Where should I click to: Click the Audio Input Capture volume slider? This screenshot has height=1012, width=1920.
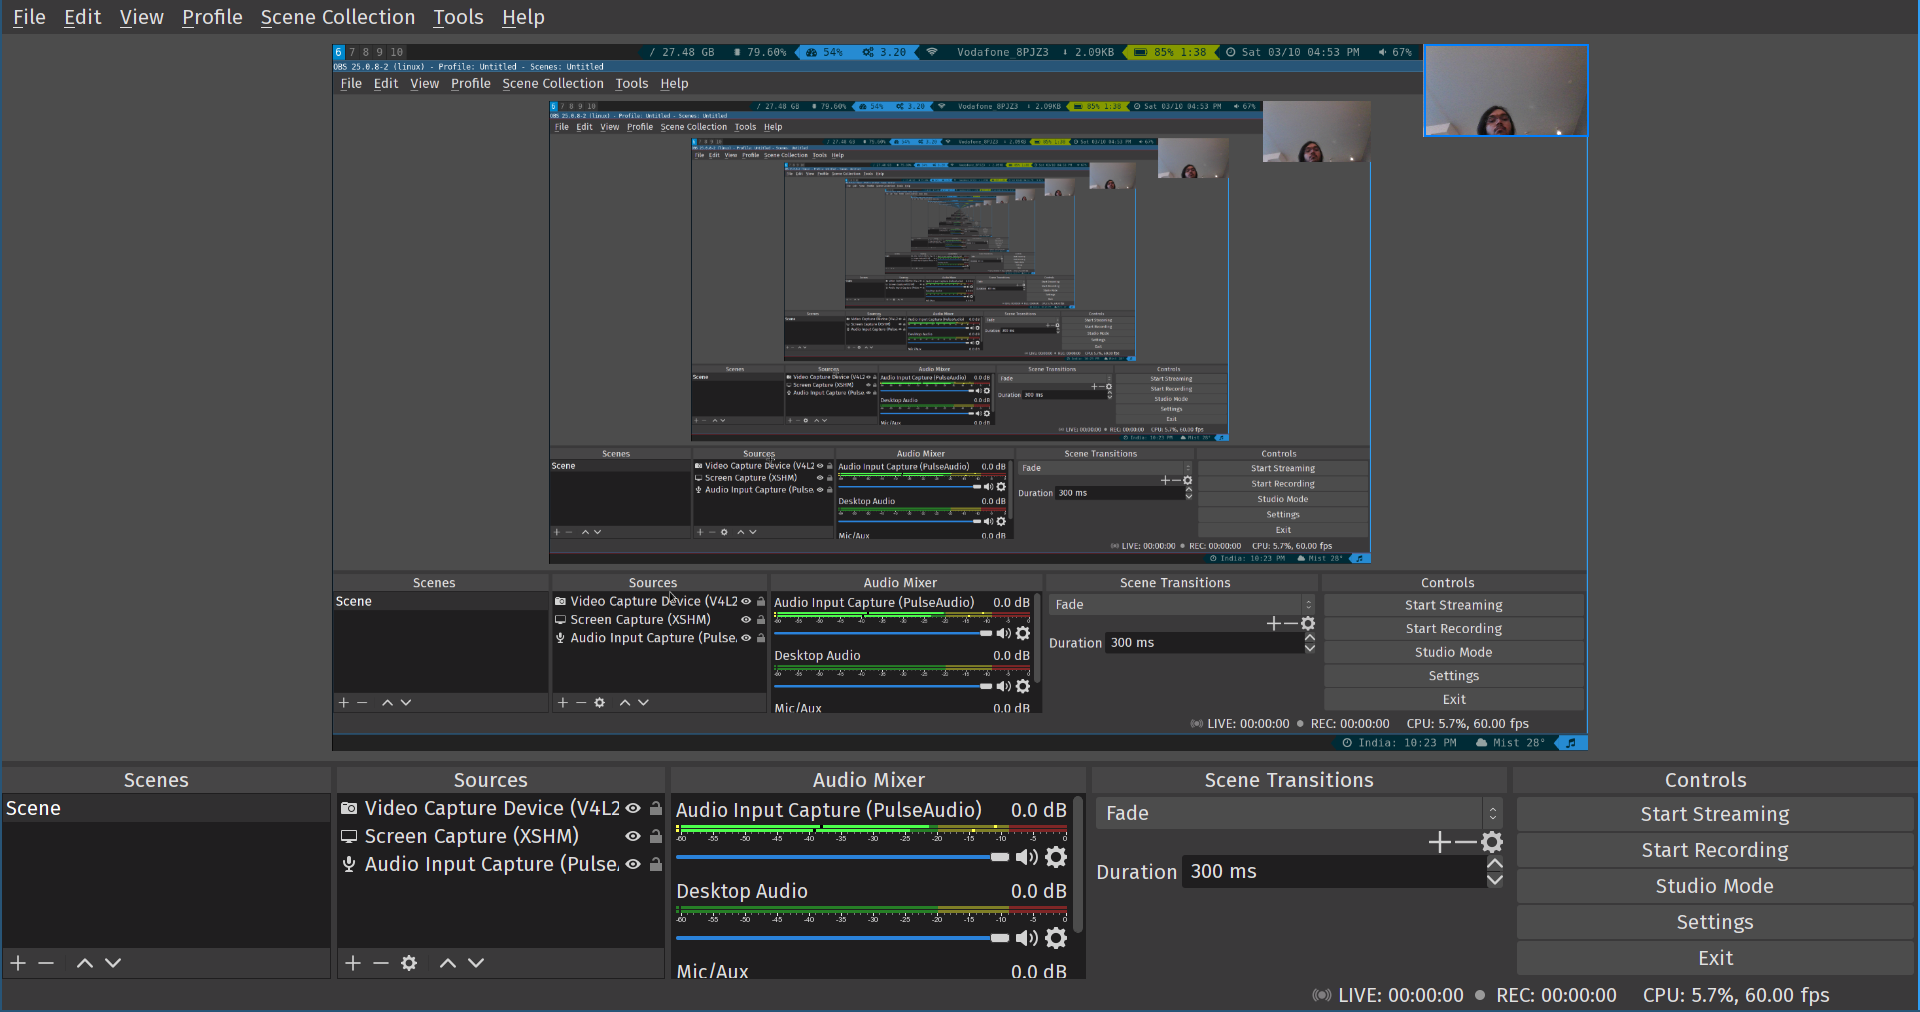842,857
